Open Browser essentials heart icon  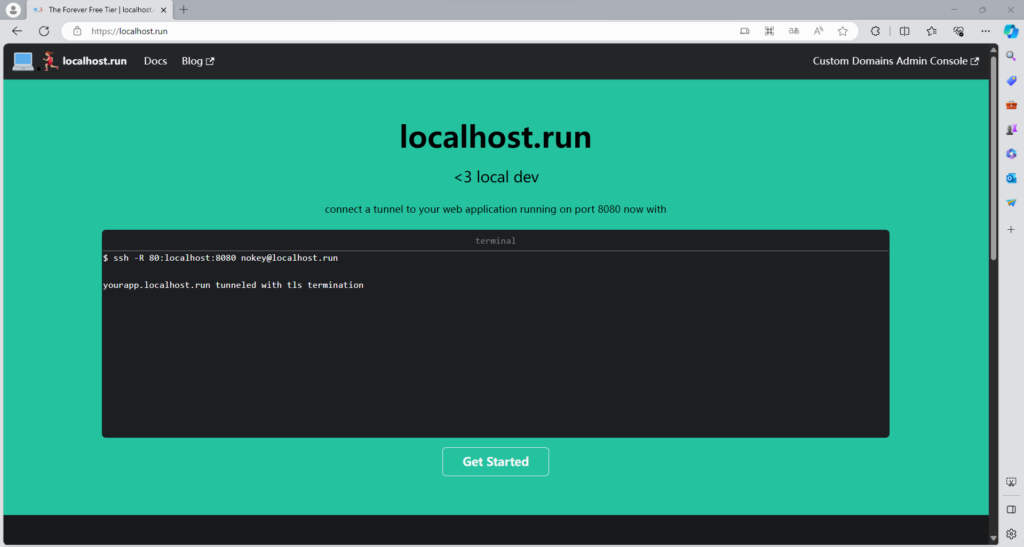(959, 31)
